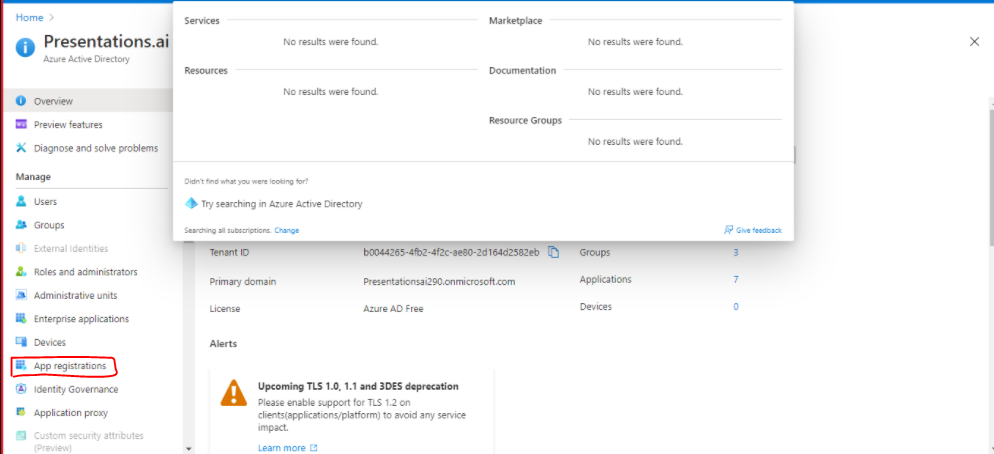This screenshot has height=454, width=994.
Task: Click the App registrations icon
Action: click(x=21, y=366)
